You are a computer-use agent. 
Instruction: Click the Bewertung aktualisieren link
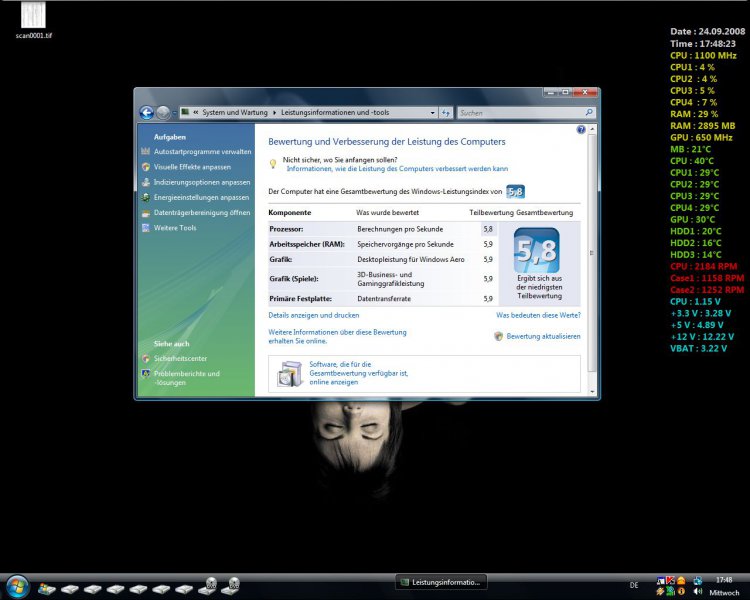(543, 336)
